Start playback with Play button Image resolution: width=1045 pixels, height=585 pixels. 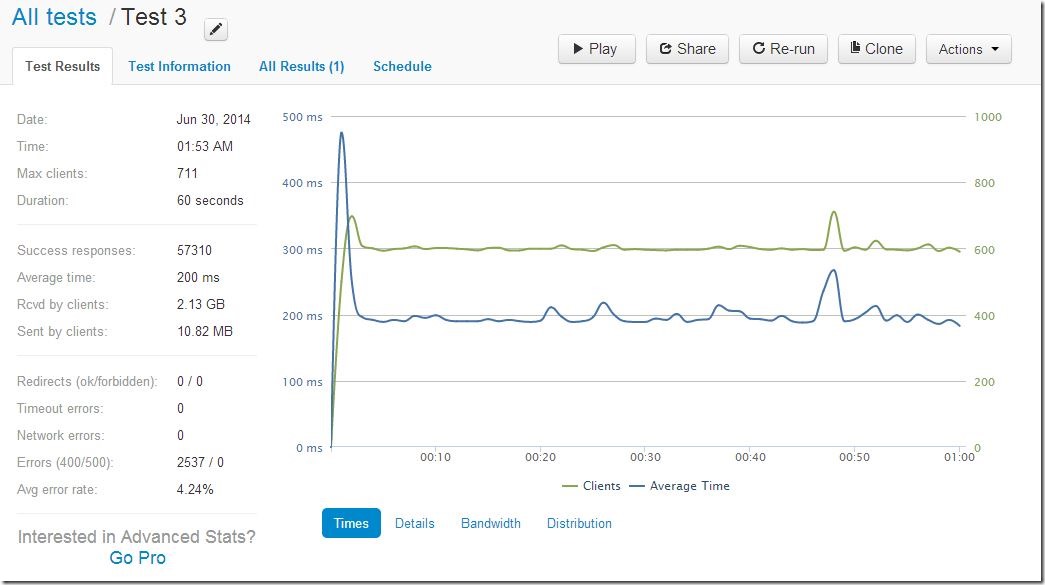(x=596, y=49)
